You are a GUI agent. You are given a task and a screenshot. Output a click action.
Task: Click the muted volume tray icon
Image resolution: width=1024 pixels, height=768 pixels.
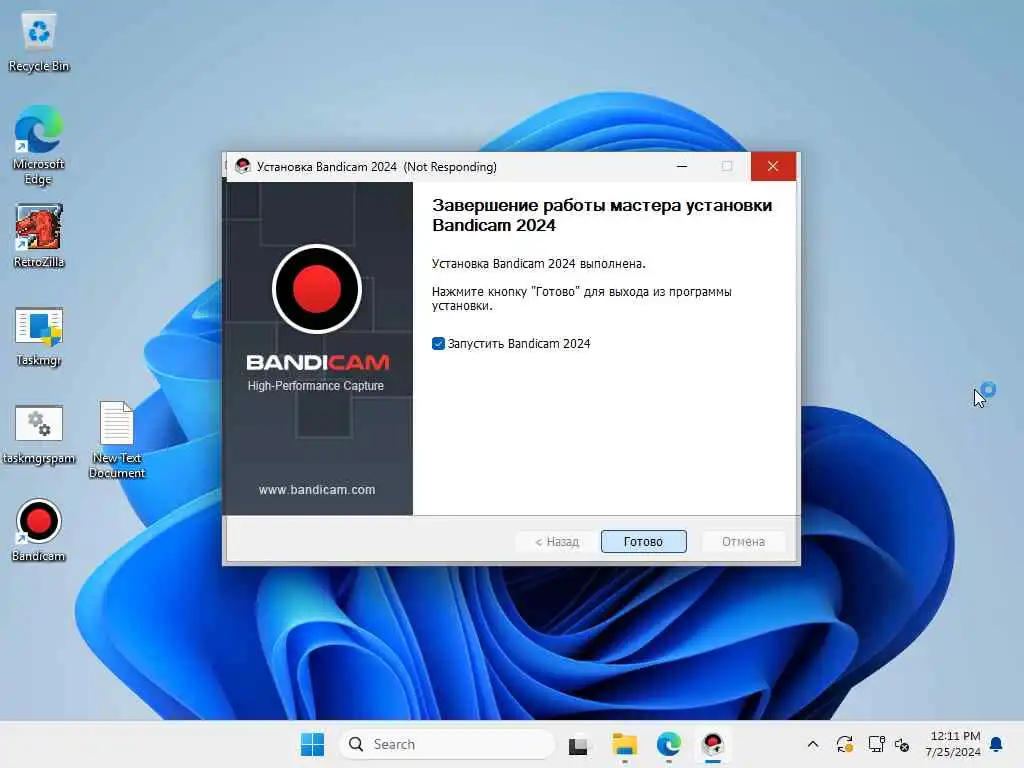click(x=902, y=744)
